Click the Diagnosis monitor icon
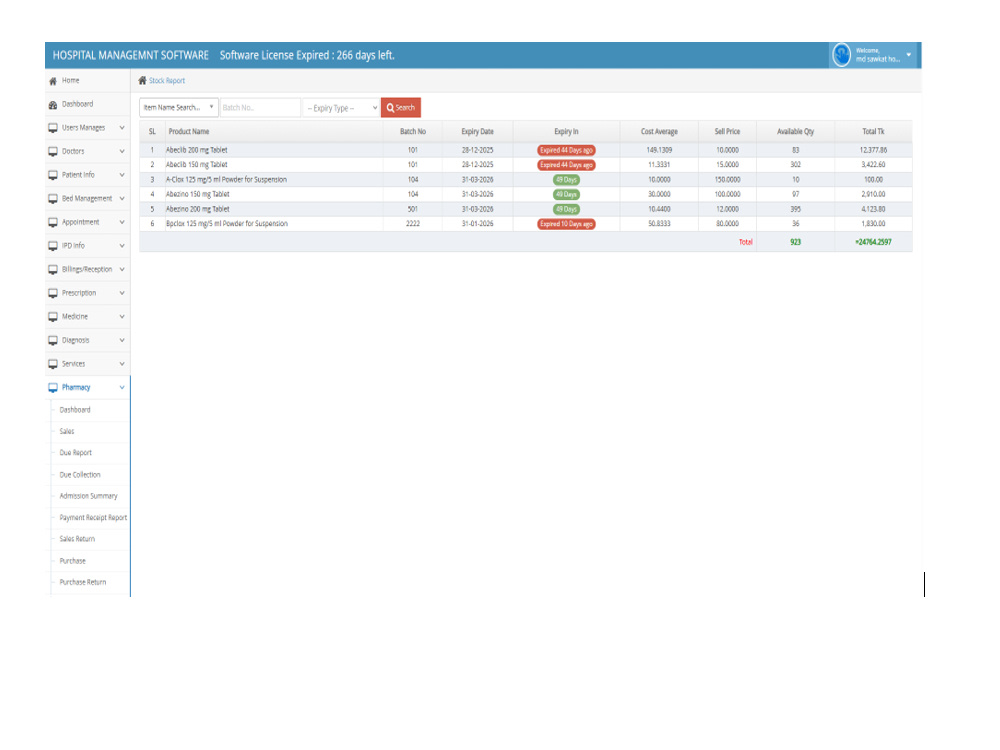 (x=53, y=341)
